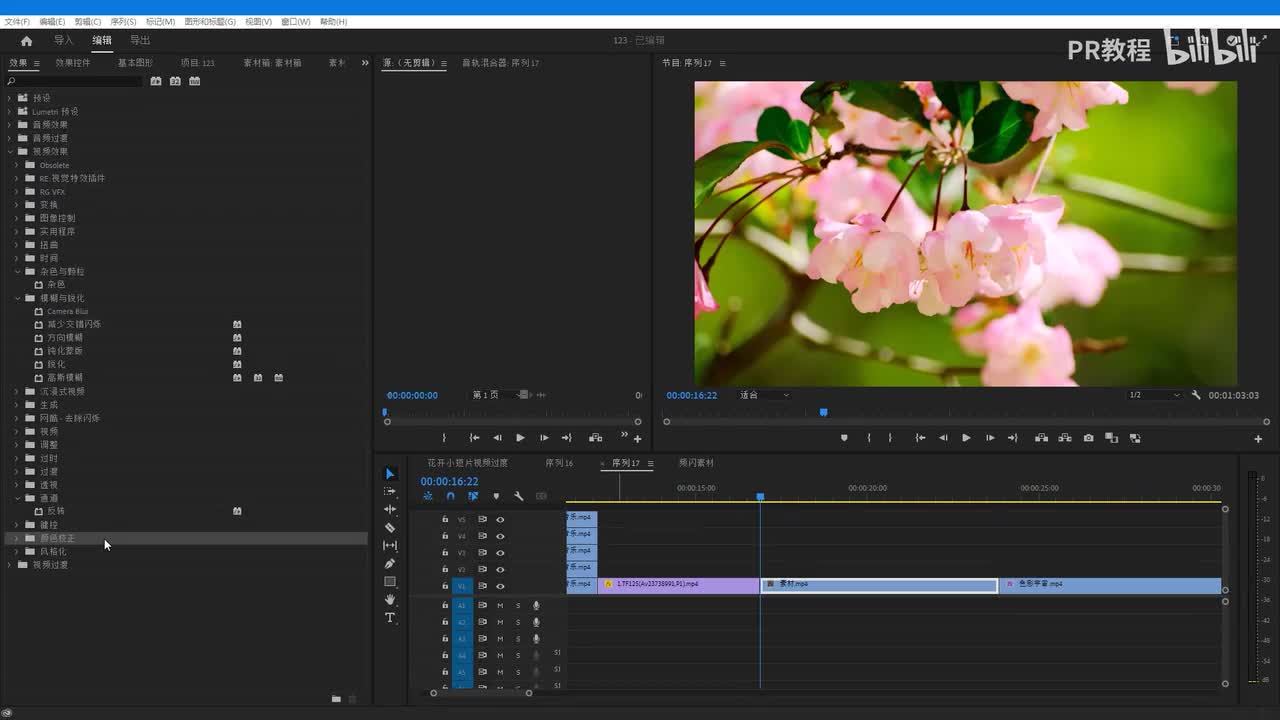The image size is (1280, 720).
Task: Click the 素材.mp4 clip in timeline
Action: [x=878, y=585]
